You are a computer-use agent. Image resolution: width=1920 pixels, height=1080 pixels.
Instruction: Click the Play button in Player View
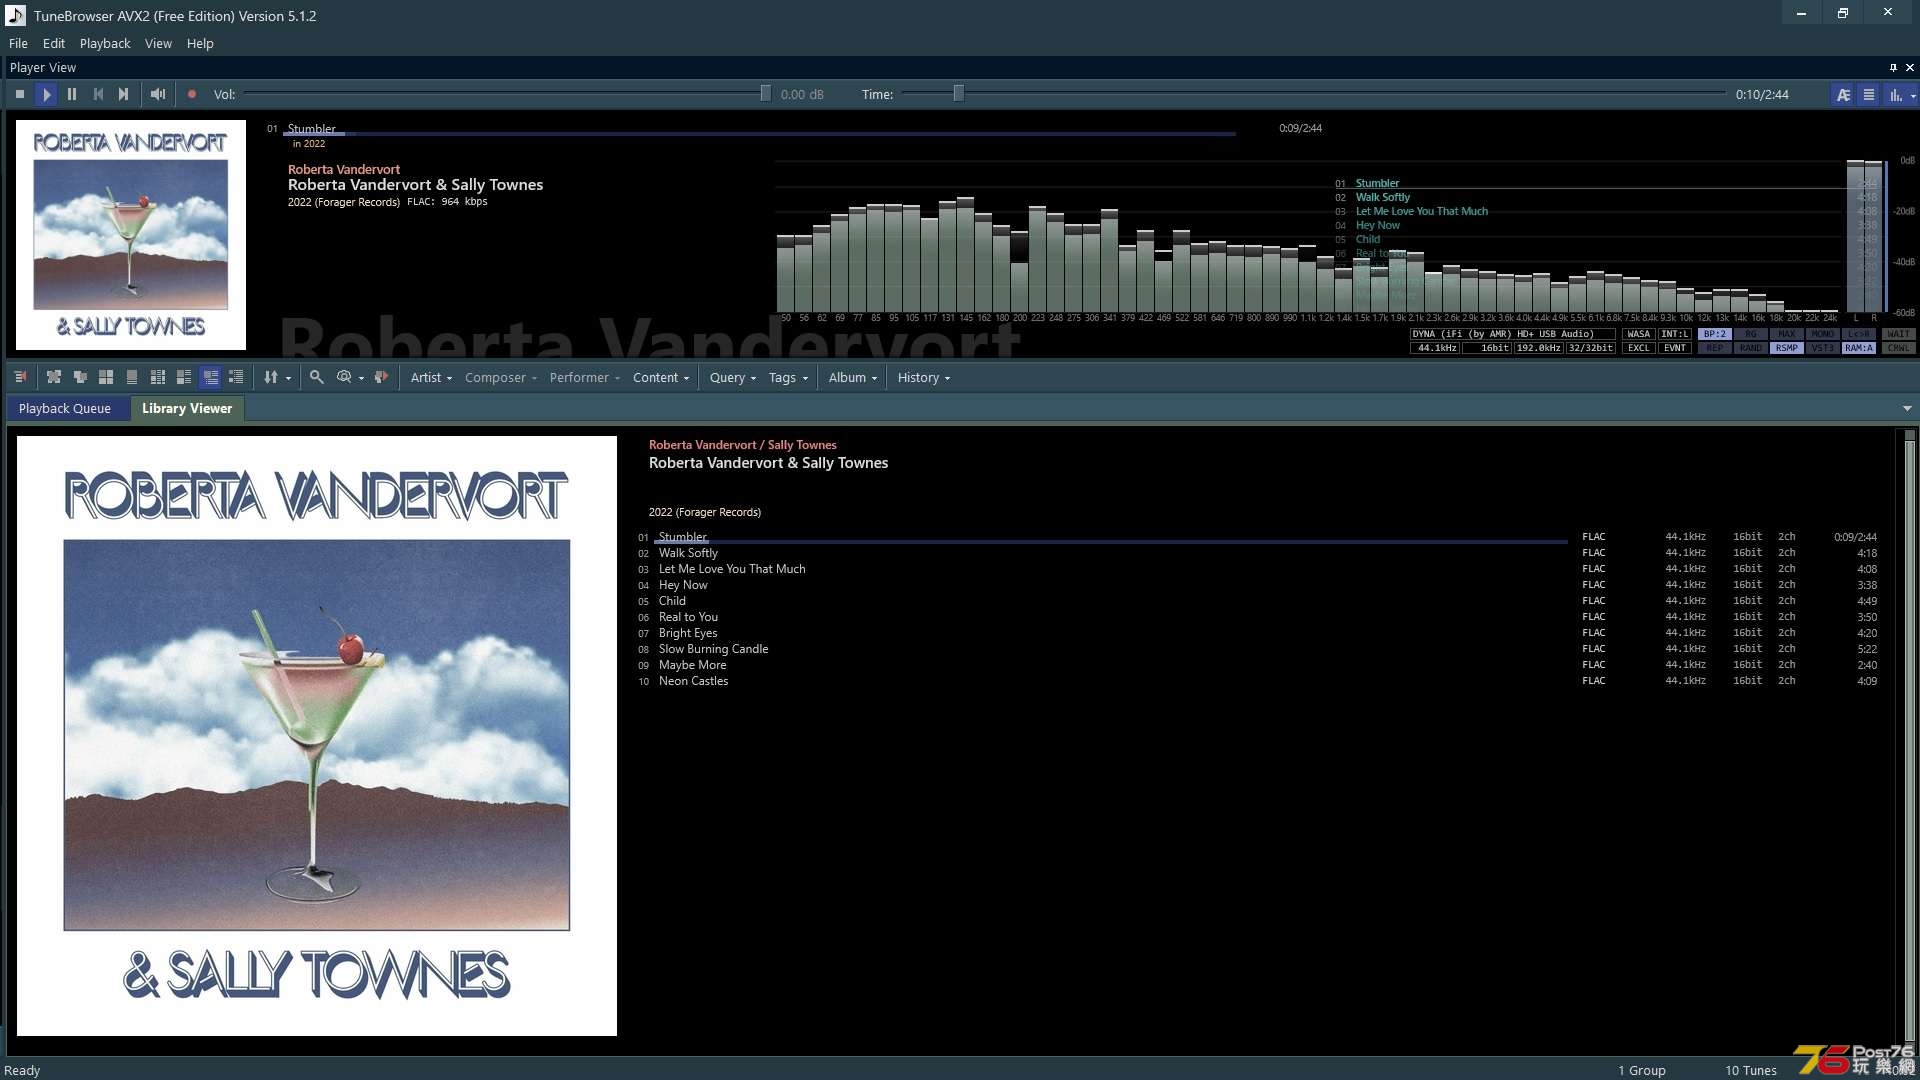[x=46, y=94]
